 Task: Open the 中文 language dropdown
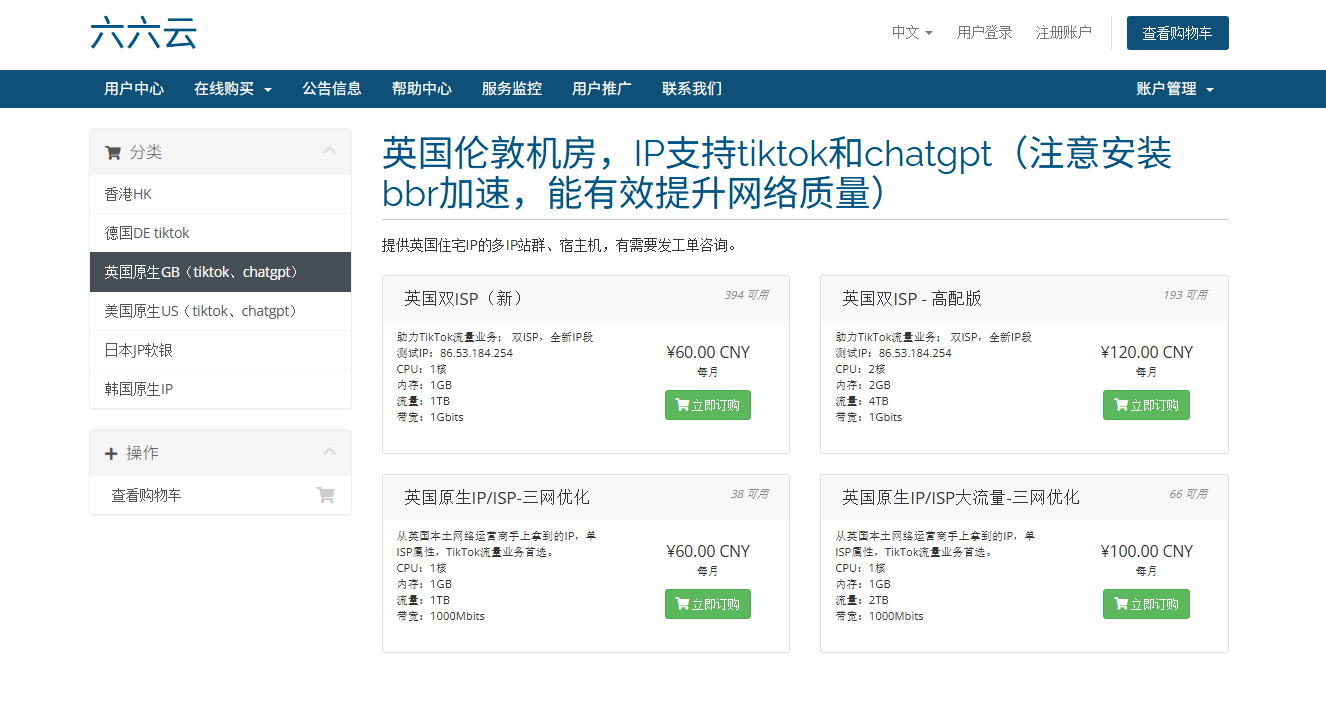point(911,32)
